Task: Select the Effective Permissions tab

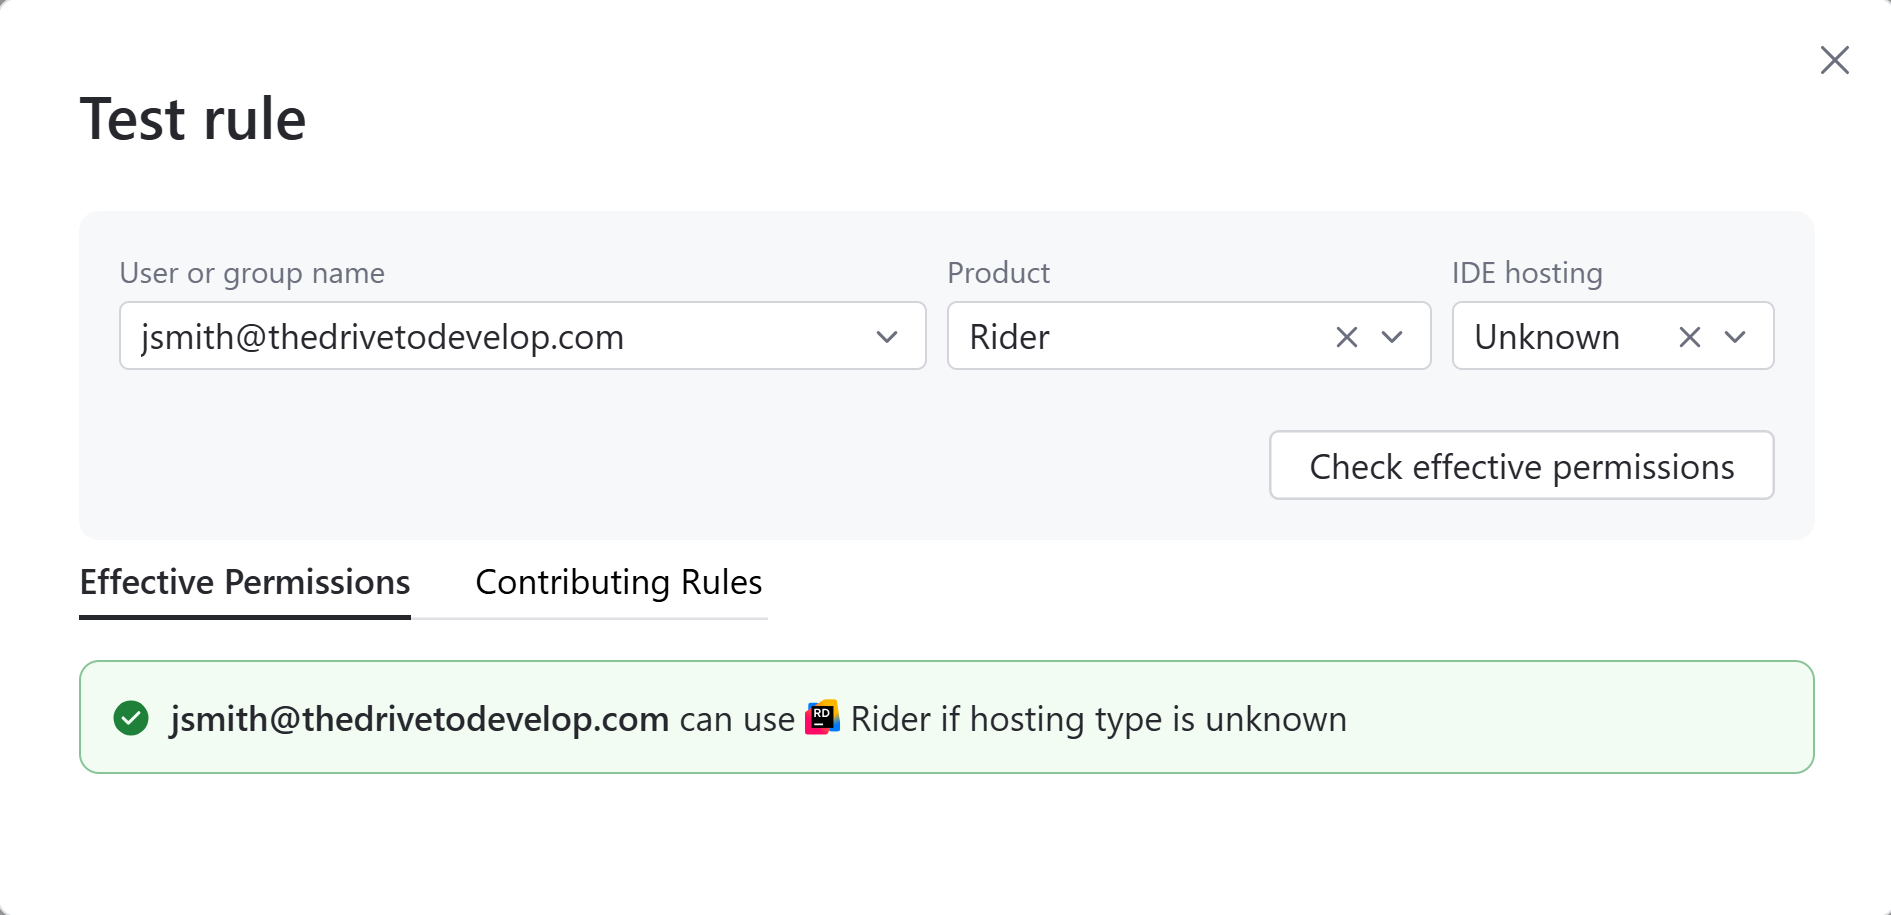Action: [x=245, y=582]
